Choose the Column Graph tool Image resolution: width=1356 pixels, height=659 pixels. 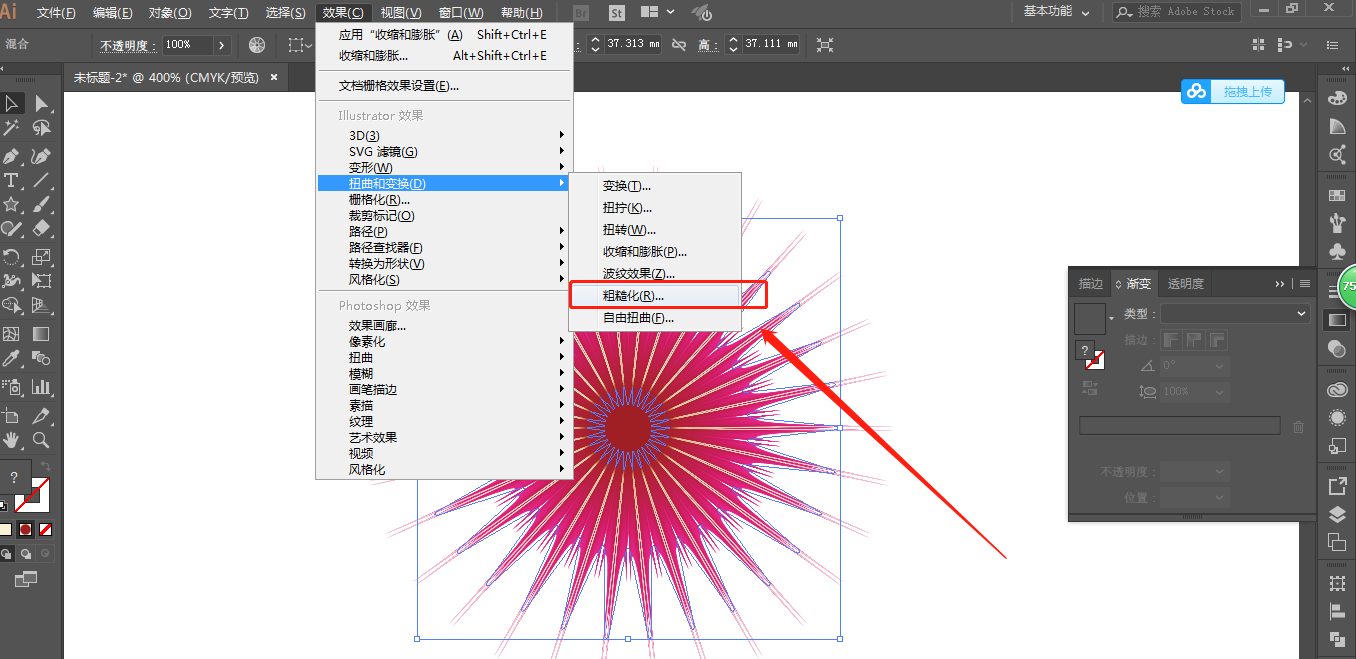pos(41,386)
